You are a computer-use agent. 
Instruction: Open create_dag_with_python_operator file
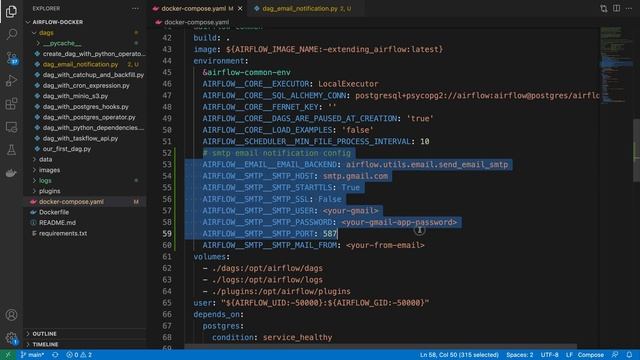pyautogui.click(x=94, y=54)
